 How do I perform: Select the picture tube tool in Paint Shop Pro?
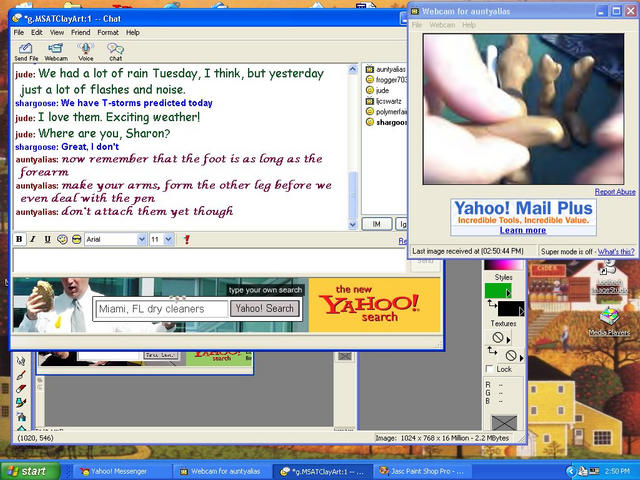coord(21,403)
